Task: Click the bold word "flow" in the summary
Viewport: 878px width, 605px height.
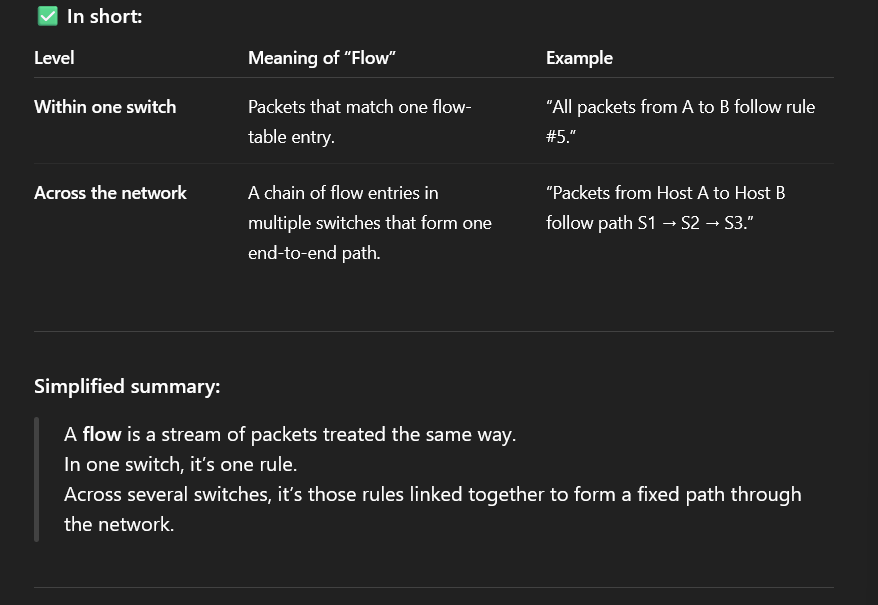Action: [102, 435]
